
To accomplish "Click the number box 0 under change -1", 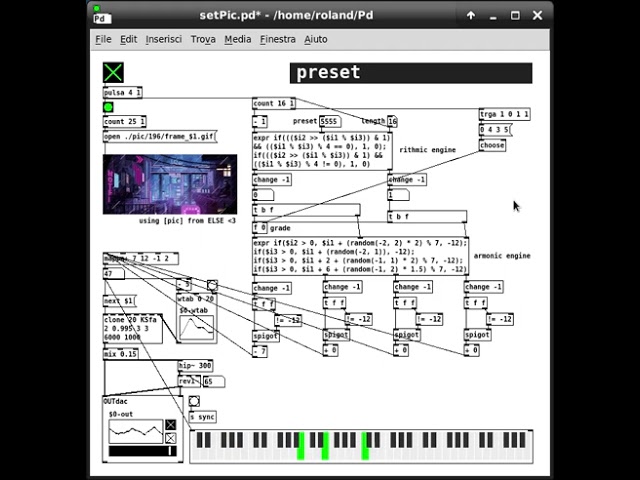I will (263, 195).
